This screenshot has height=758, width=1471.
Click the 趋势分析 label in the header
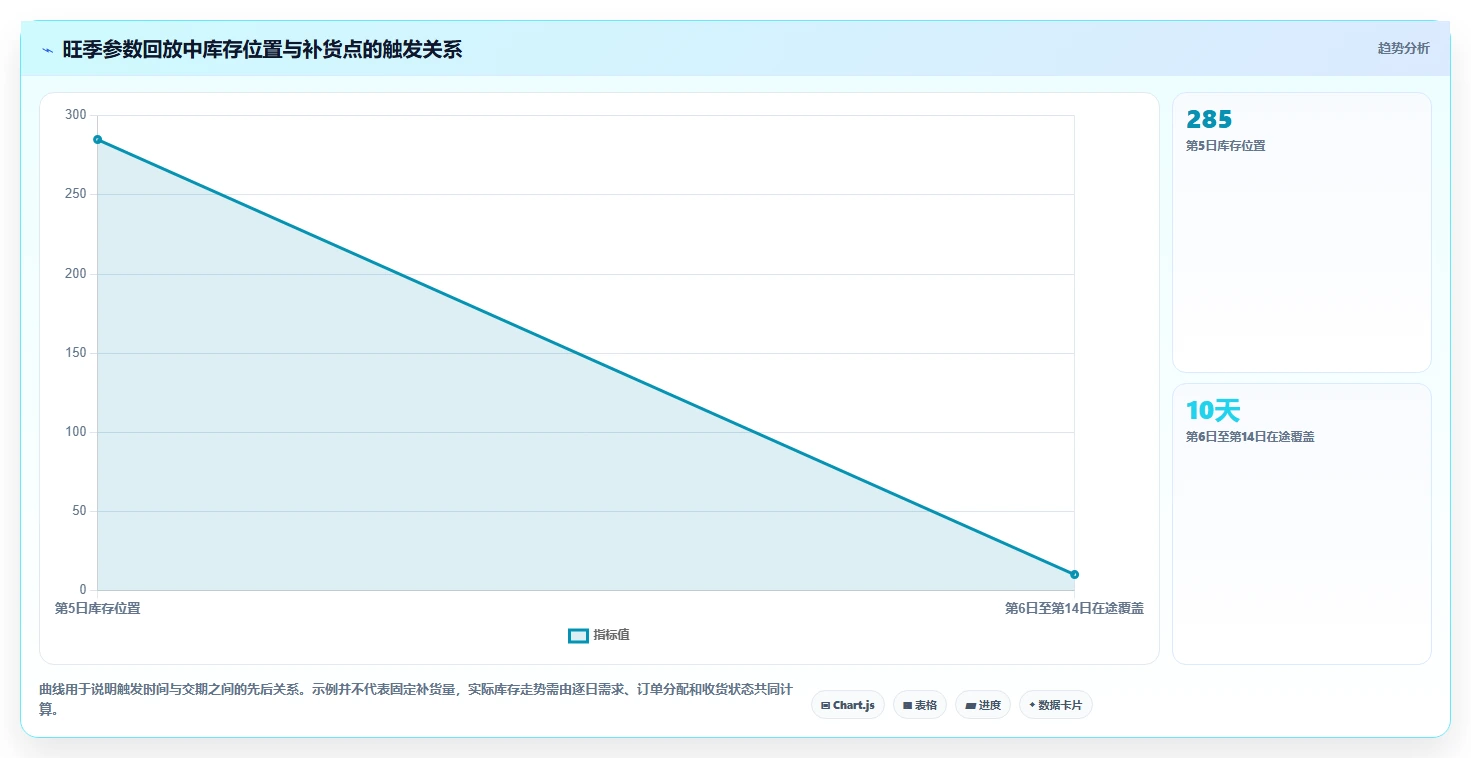(1403, 48)
